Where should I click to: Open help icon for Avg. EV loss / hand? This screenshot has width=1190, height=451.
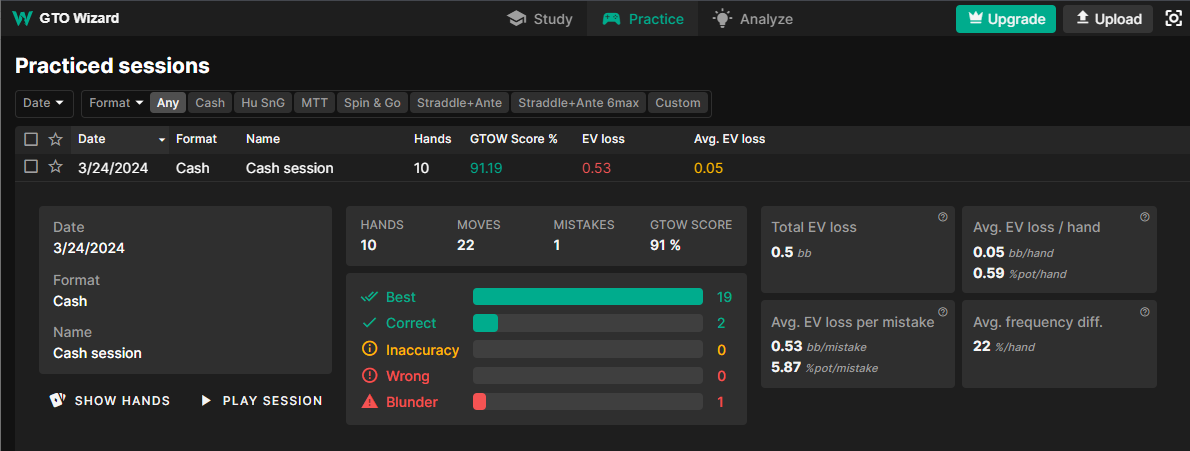coord(1144,217)
